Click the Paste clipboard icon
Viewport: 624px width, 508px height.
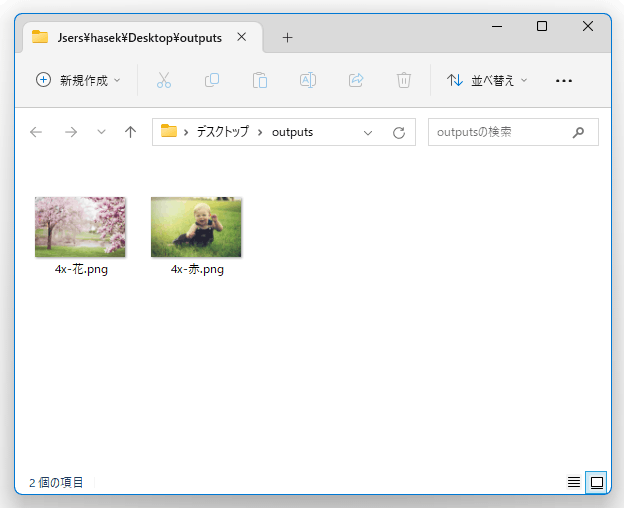[260, 80]
